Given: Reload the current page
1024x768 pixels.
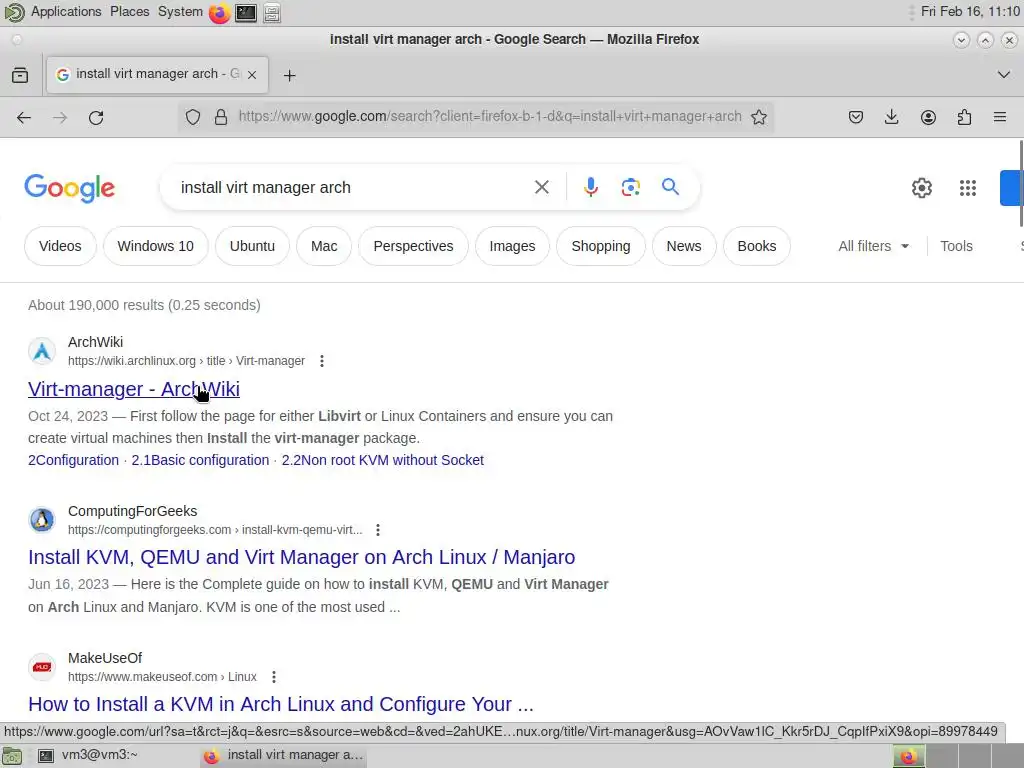Looking at the screenshot, I should (96, 118).
